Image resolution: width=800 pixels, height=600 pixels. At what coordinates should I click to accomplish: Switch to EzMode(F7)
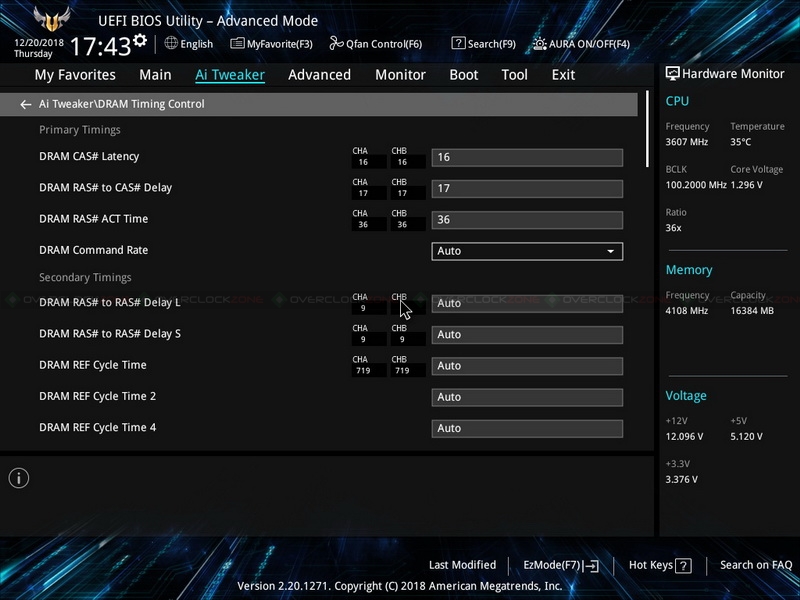point(561,565)
